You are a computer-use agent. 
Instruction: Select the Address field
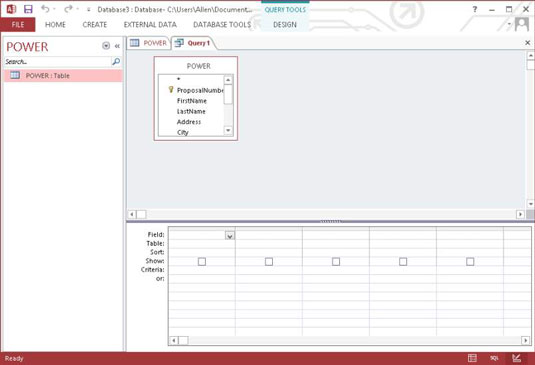pyautogui.click(x=189, y=122)
